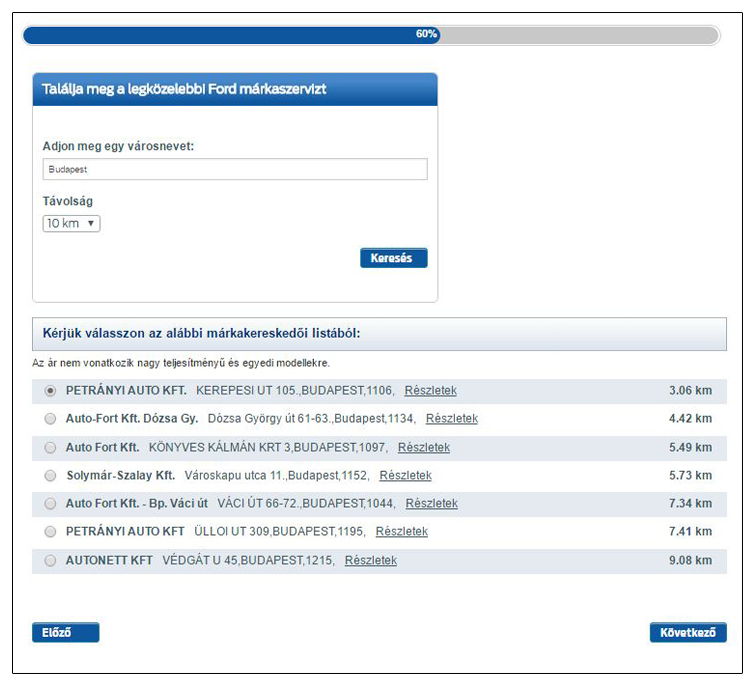The width and height of the screenshot is (755, 683).
Task: Select the PETRÁNYI AUTO KFT. Kerepesi radio button
Action: [x=50, y=391]
